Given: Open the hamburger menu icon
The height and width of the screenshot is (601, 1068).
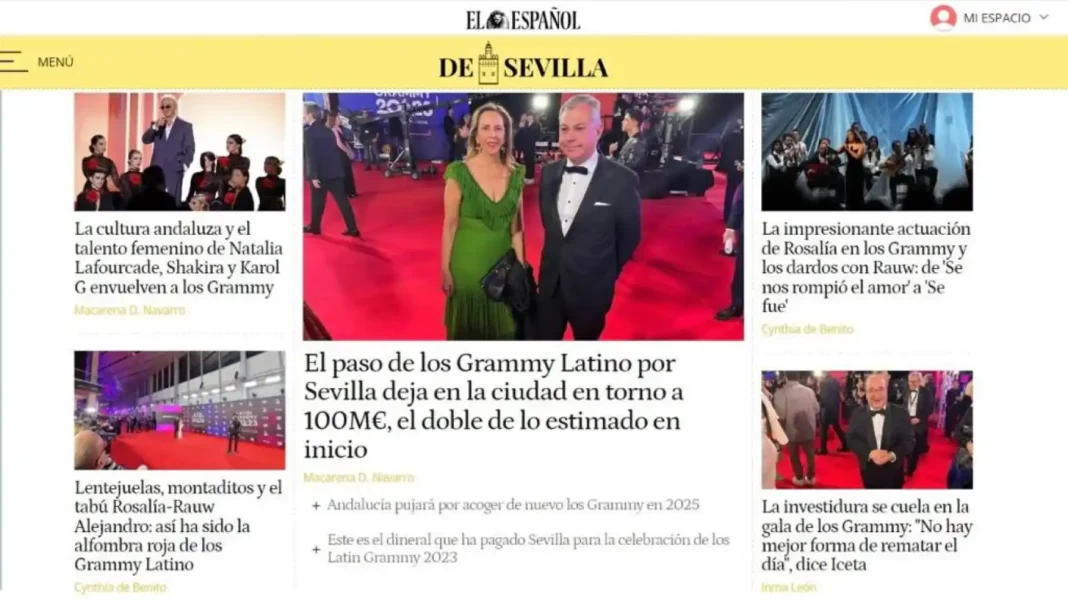Looking at the screenshot, I should pyautogui.click(x=14, y=61).
